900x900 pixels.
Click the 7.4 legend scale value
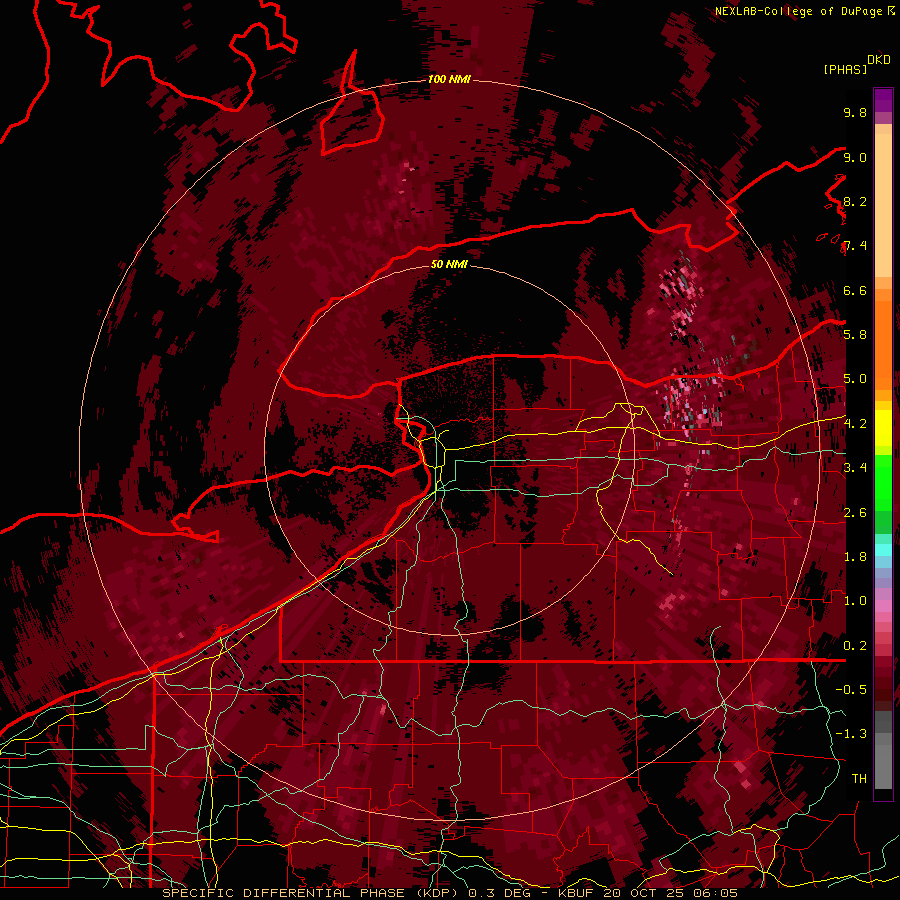[855, 246]
